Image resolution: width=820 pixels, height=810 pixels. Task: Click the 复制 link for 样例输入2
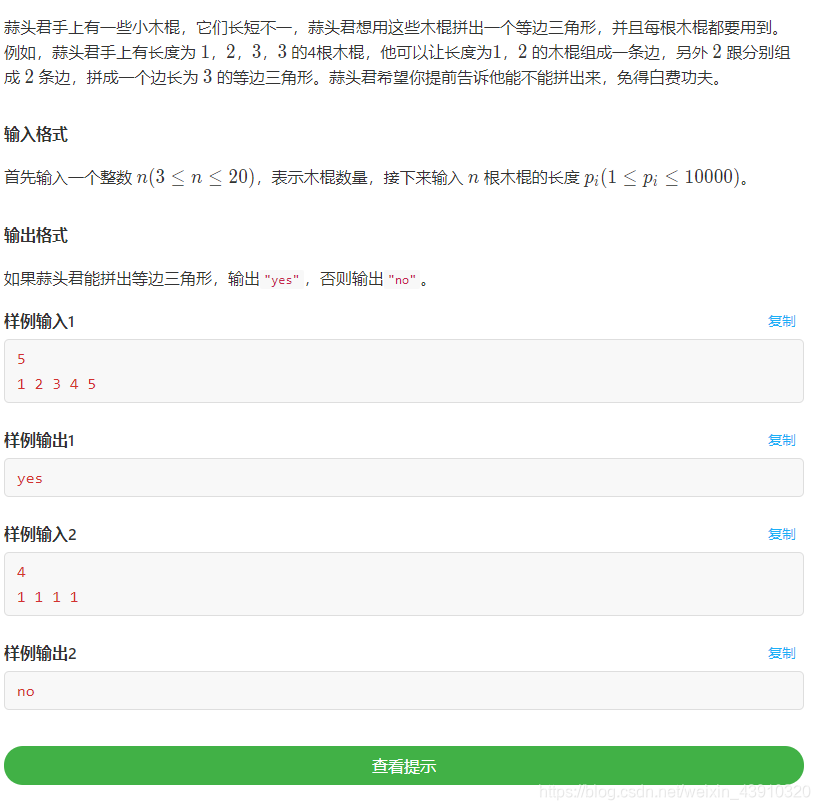pos(781,534)
